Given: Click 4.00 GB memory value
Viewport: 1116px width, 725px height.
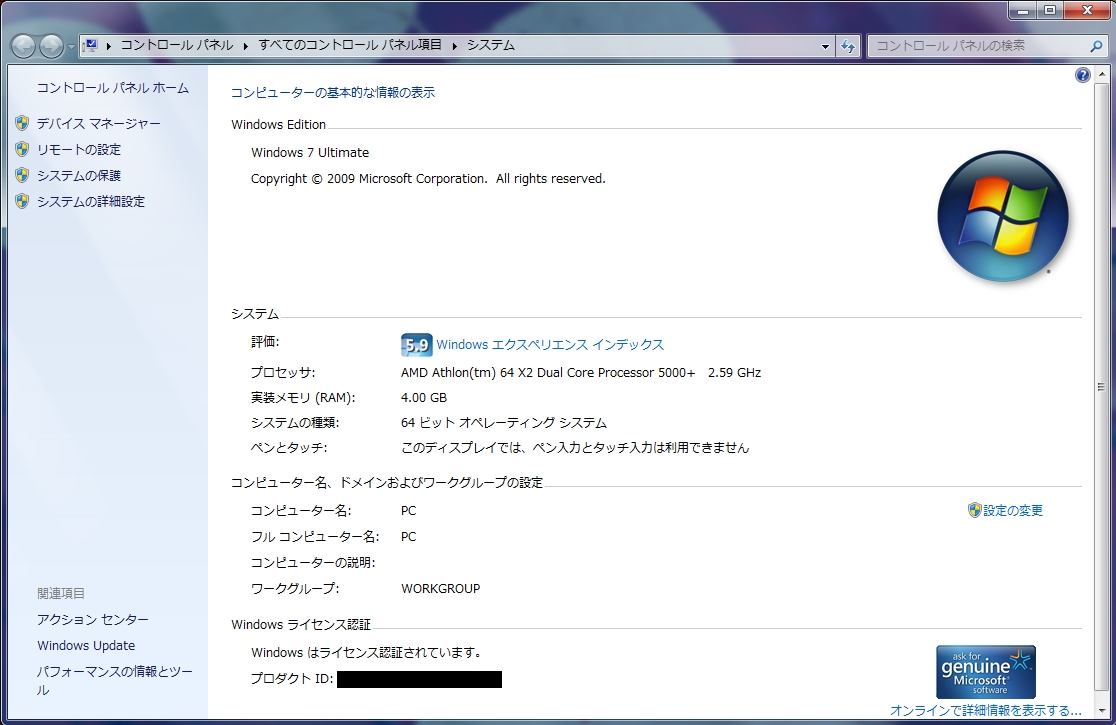Looking at the screenshot, I should [423, 398].
